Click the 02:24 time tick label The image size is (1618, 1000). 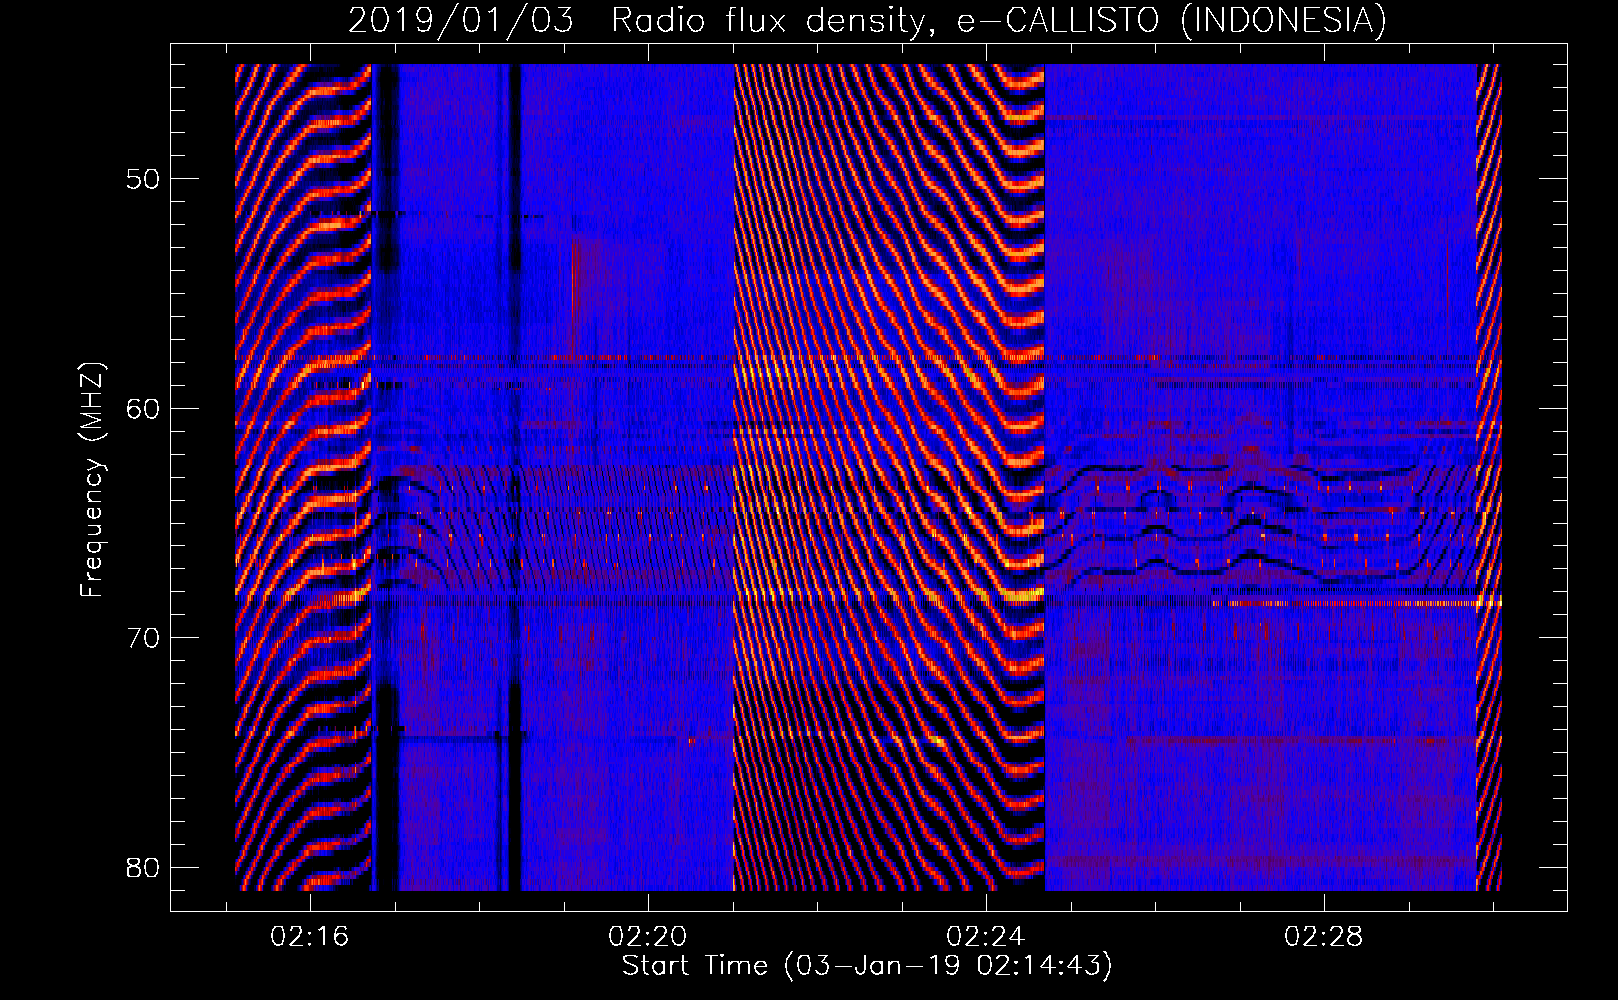point(986,937)
